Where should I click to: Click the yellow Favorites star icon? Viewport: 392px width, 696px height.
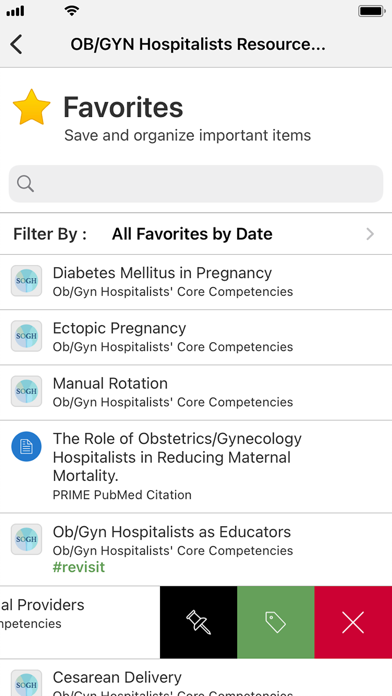tap(32, 107)
